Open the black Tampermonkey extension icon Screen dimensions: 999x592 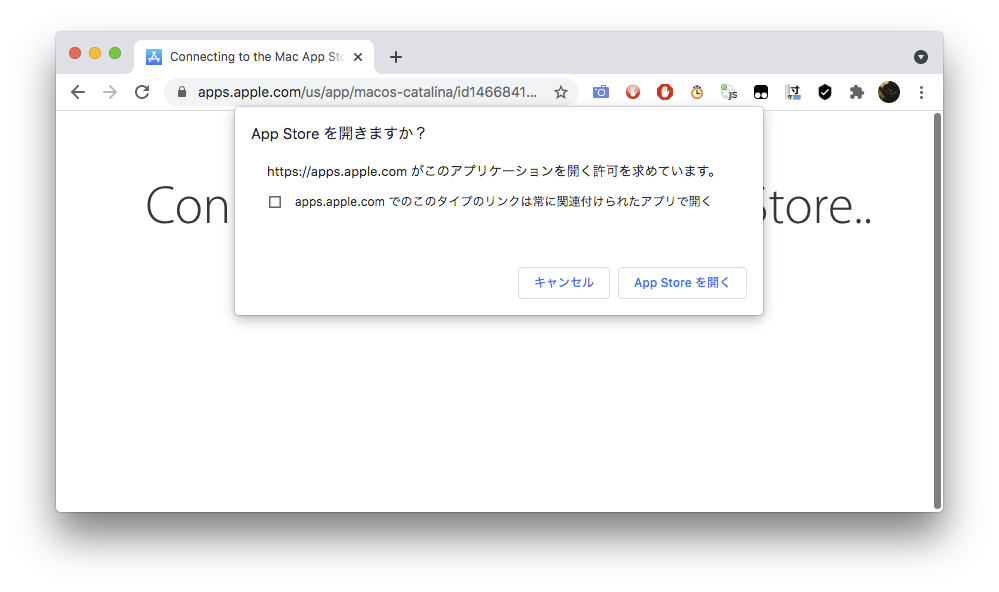pos(761,92)
